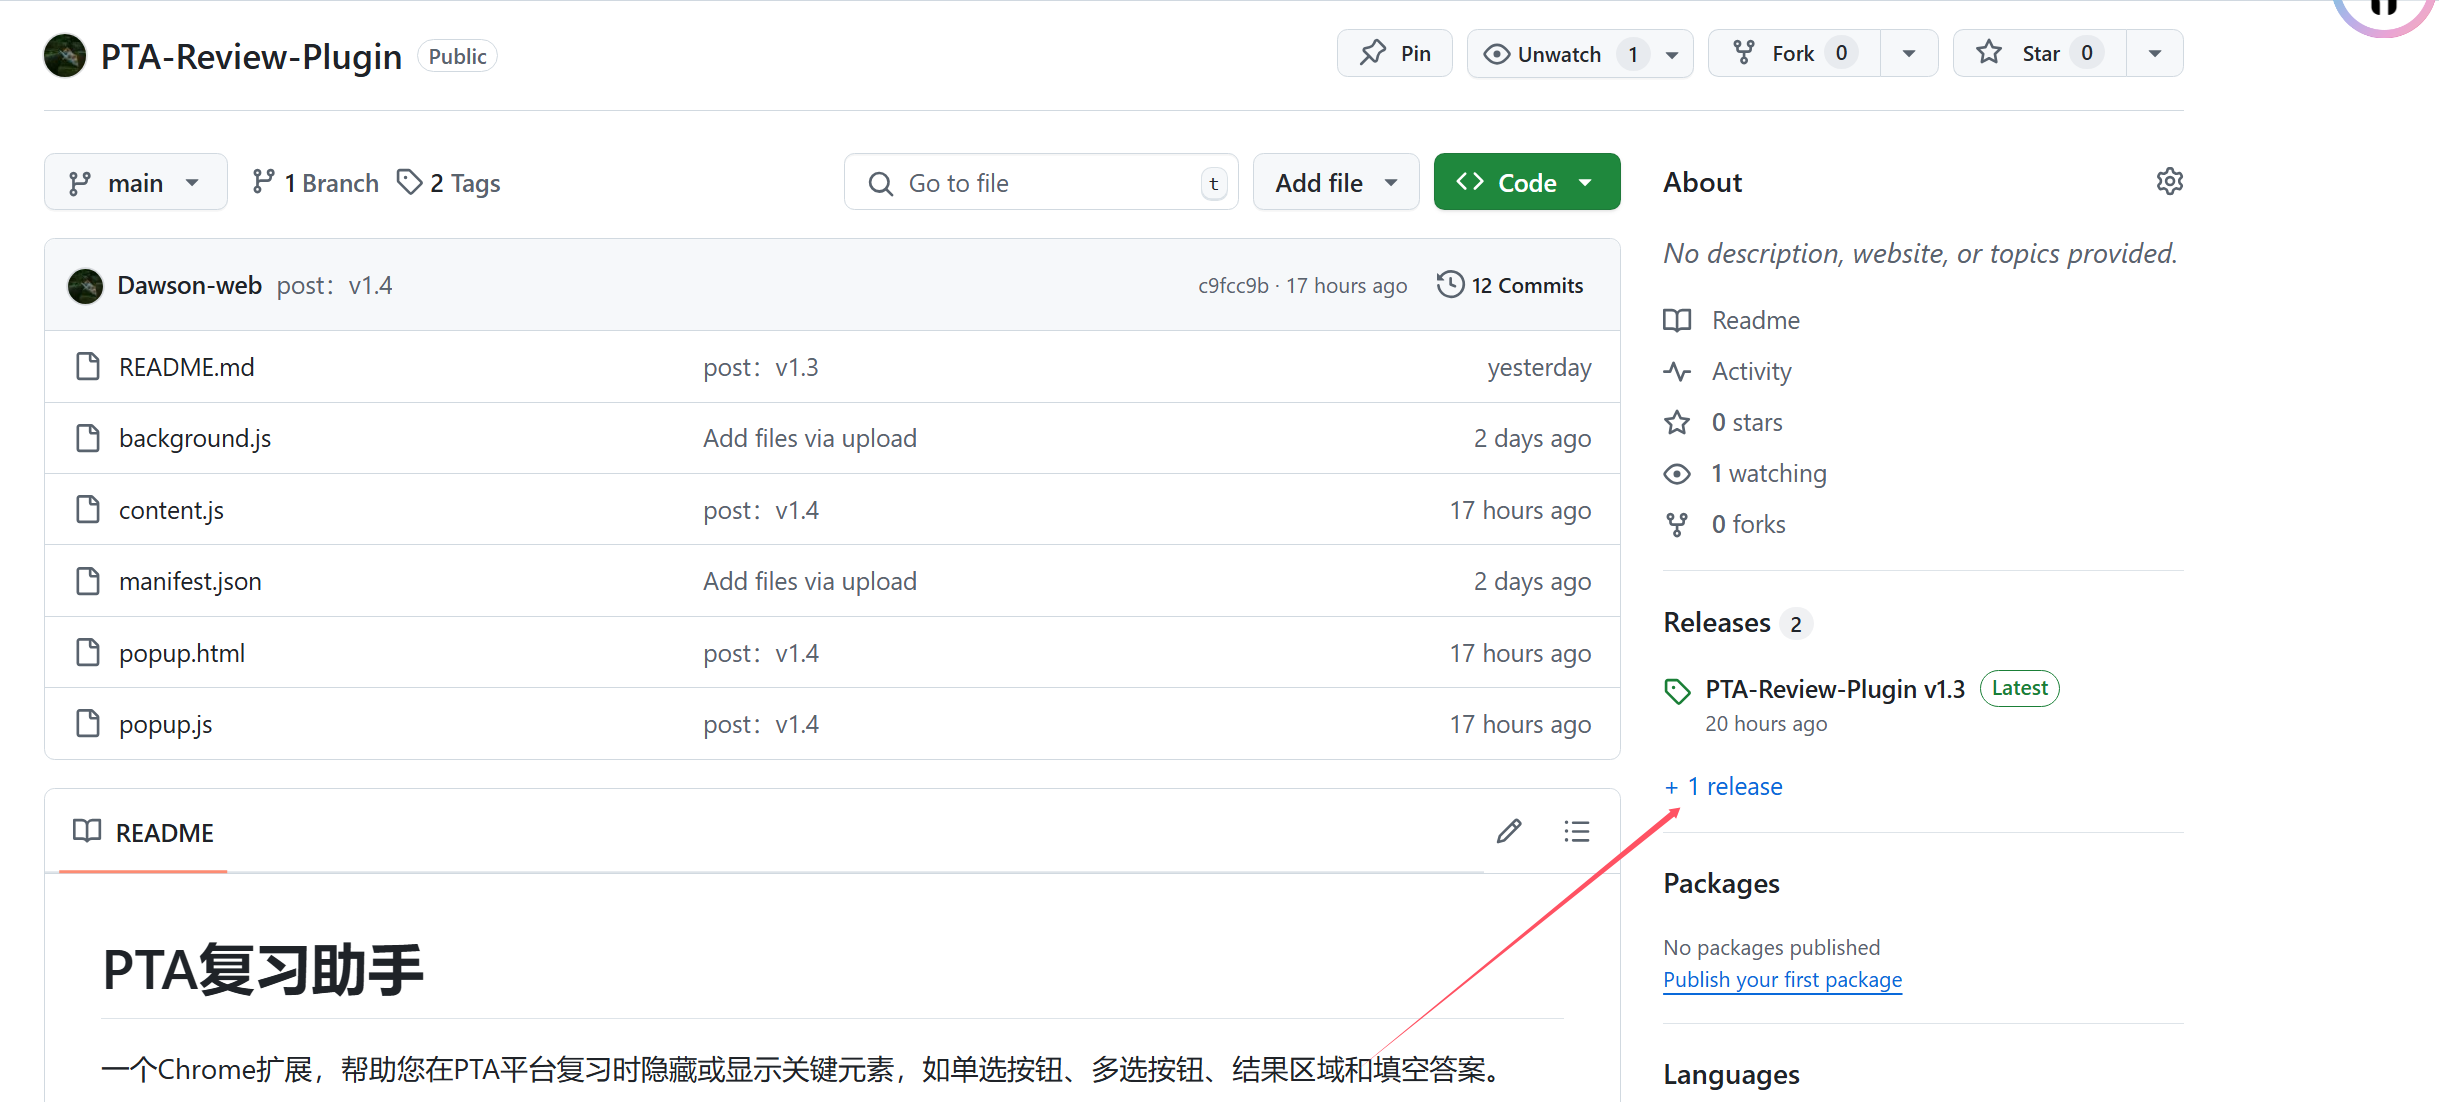Screen dimensions: 2439x1102
Task: Follow the Publish your first package link
Action: pos(1782,979)
